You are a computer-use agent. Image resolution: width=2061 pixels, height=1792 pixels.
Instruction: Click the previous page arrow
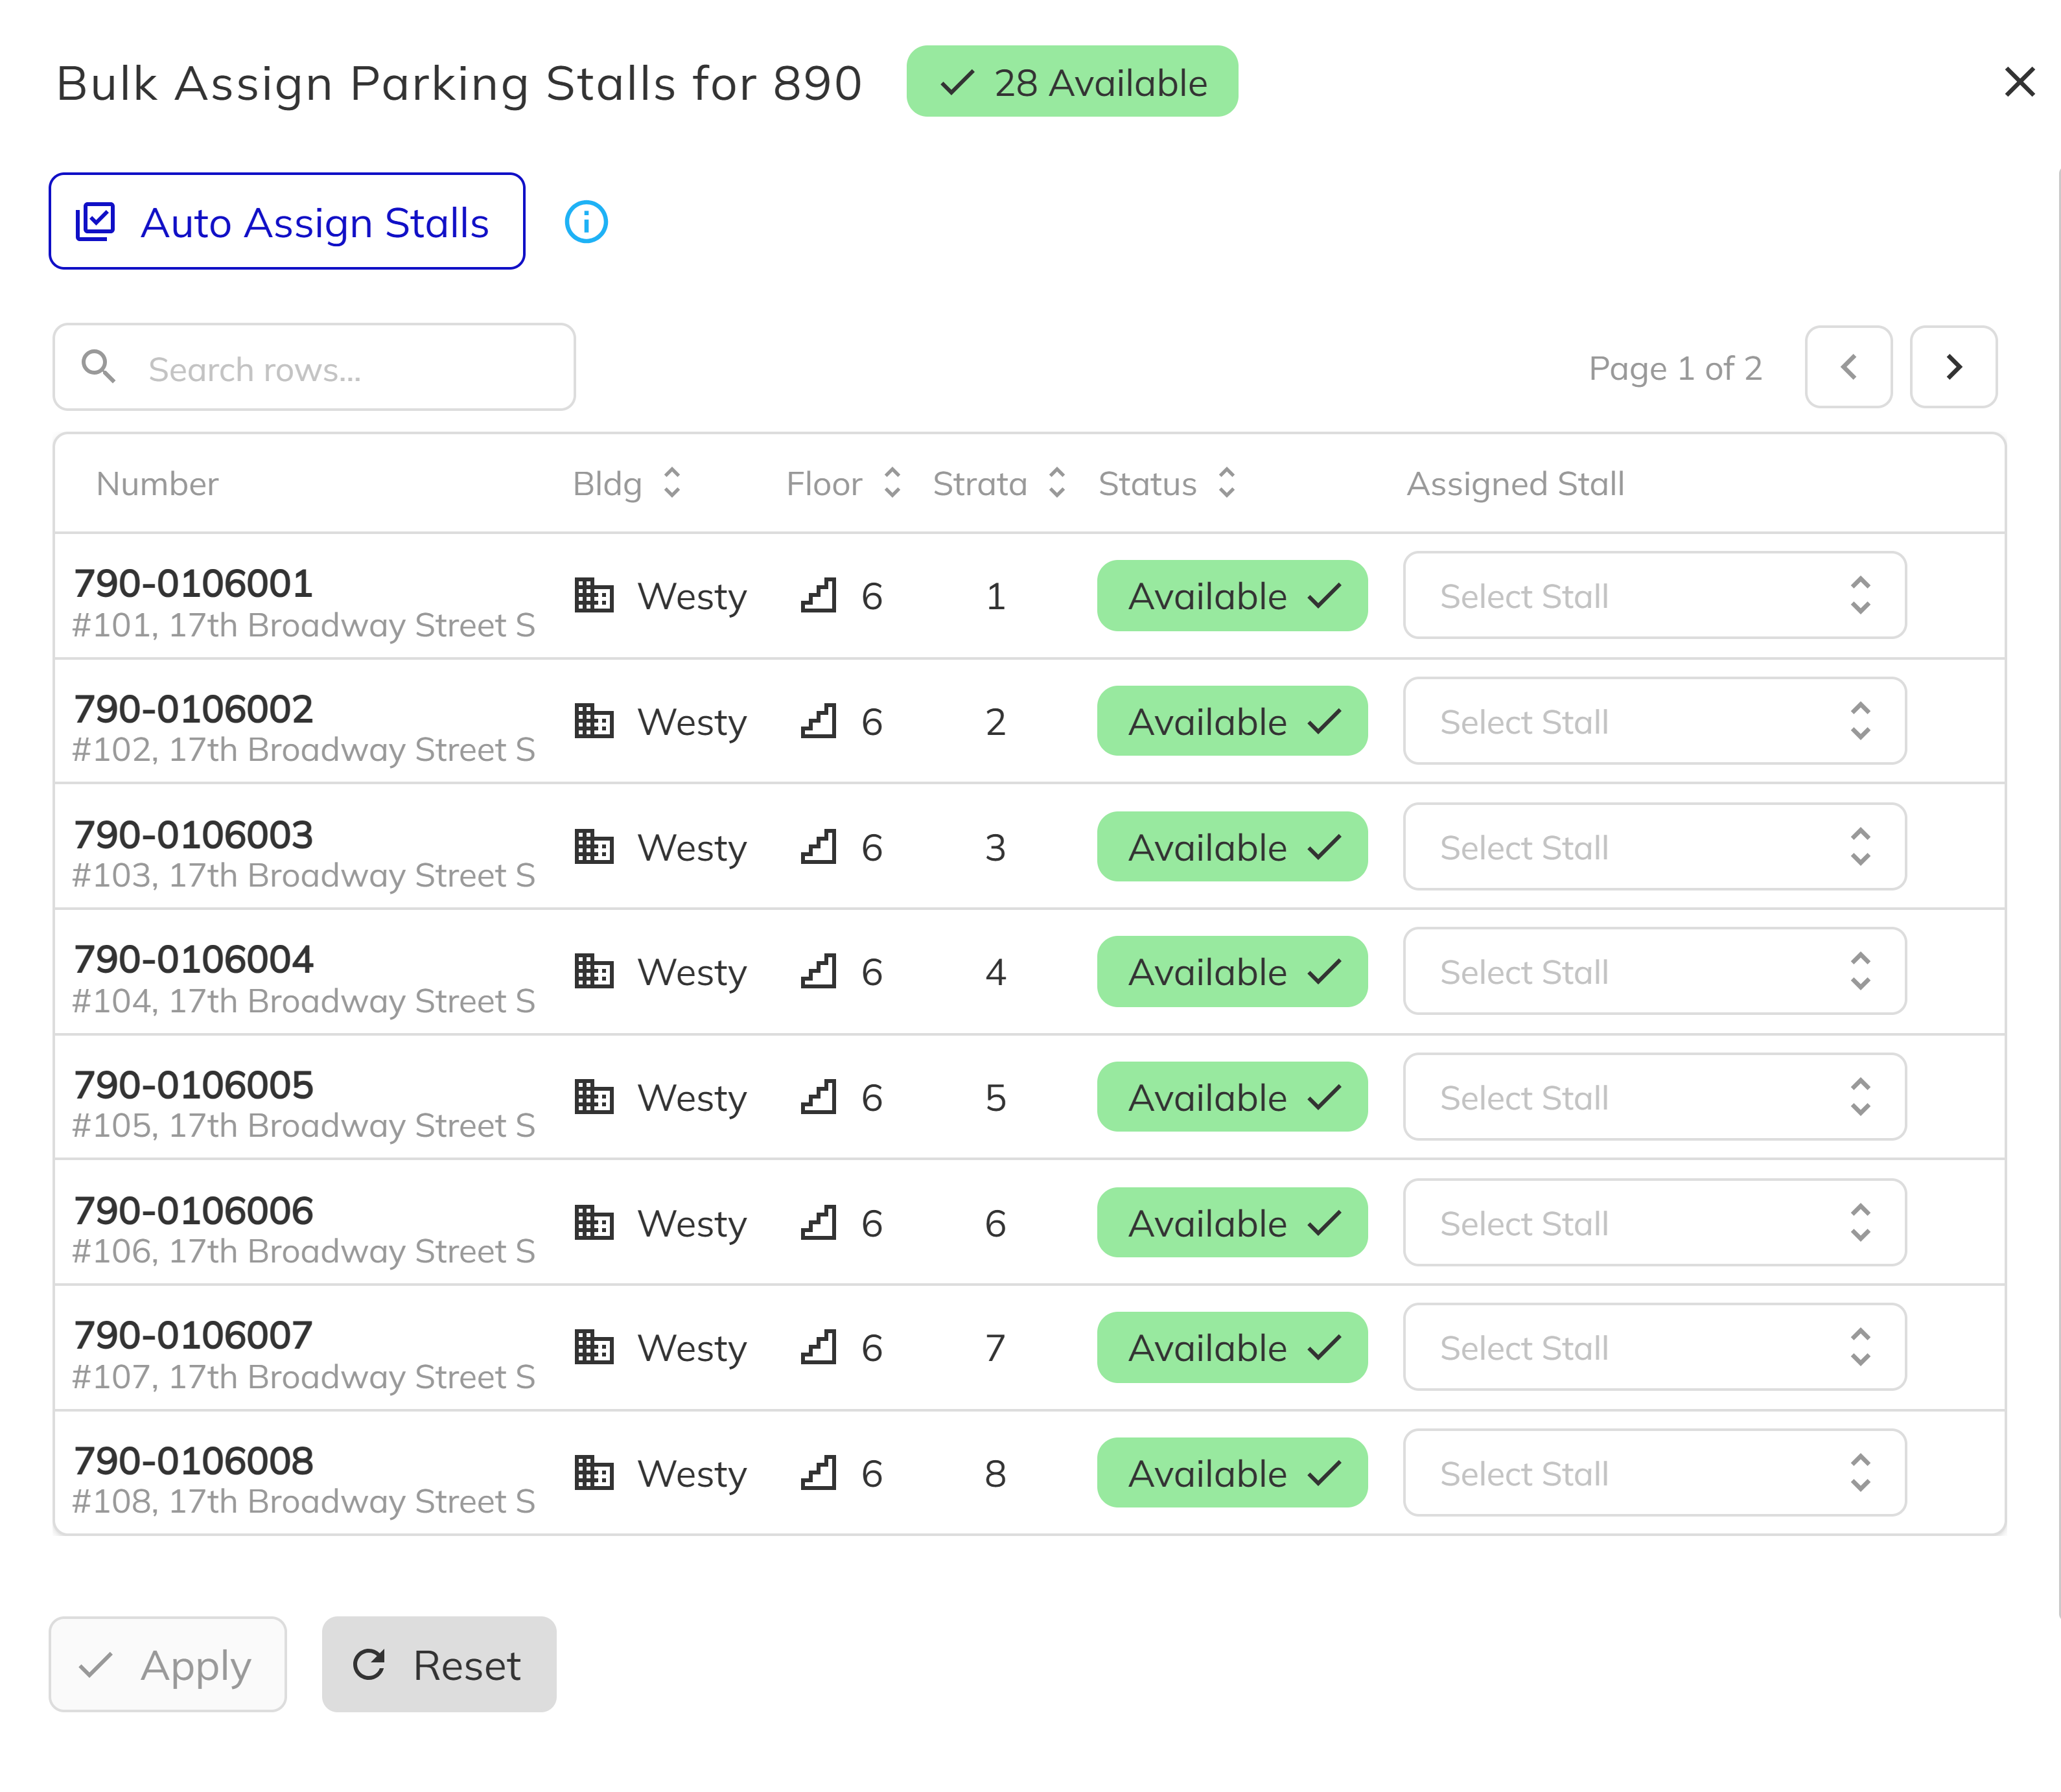pos(1848,367)
